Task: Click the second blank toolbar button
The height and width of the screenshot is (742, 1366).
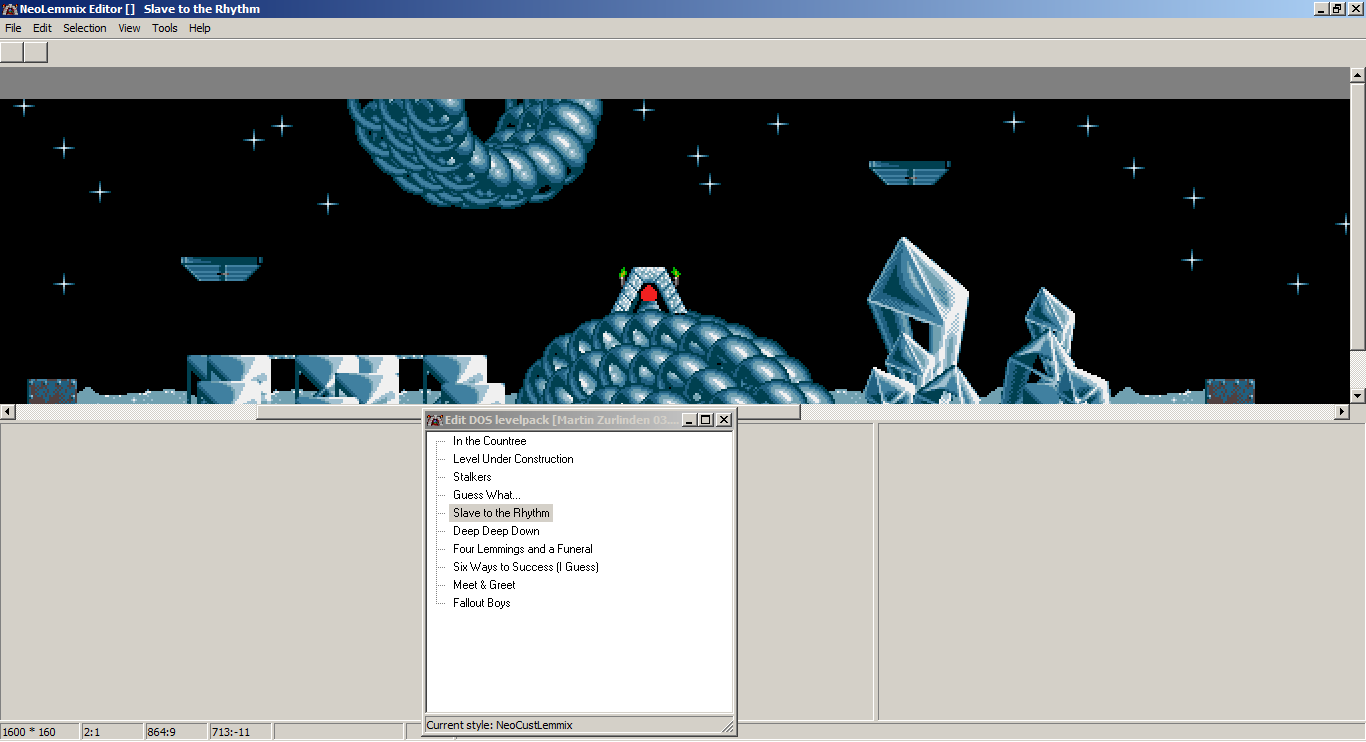Action: coord(36,52)
